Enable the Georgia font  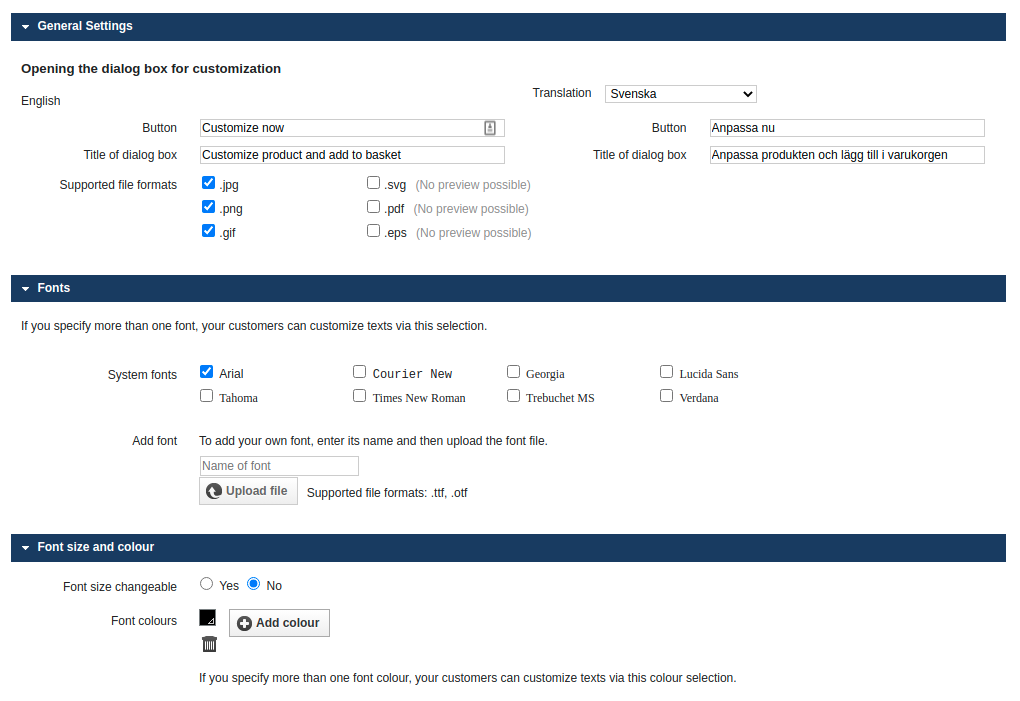pyautogui.click(x=513, y=372)
